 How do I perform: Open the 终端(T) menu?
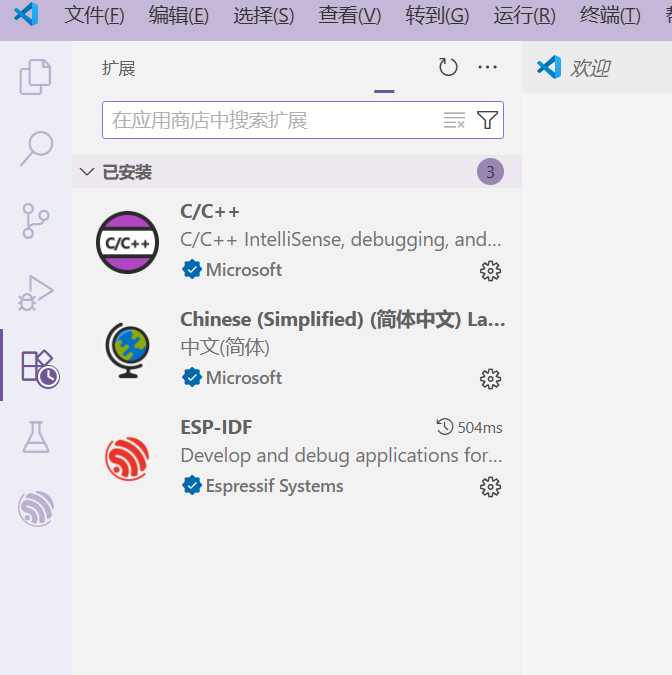click(610, 16)
